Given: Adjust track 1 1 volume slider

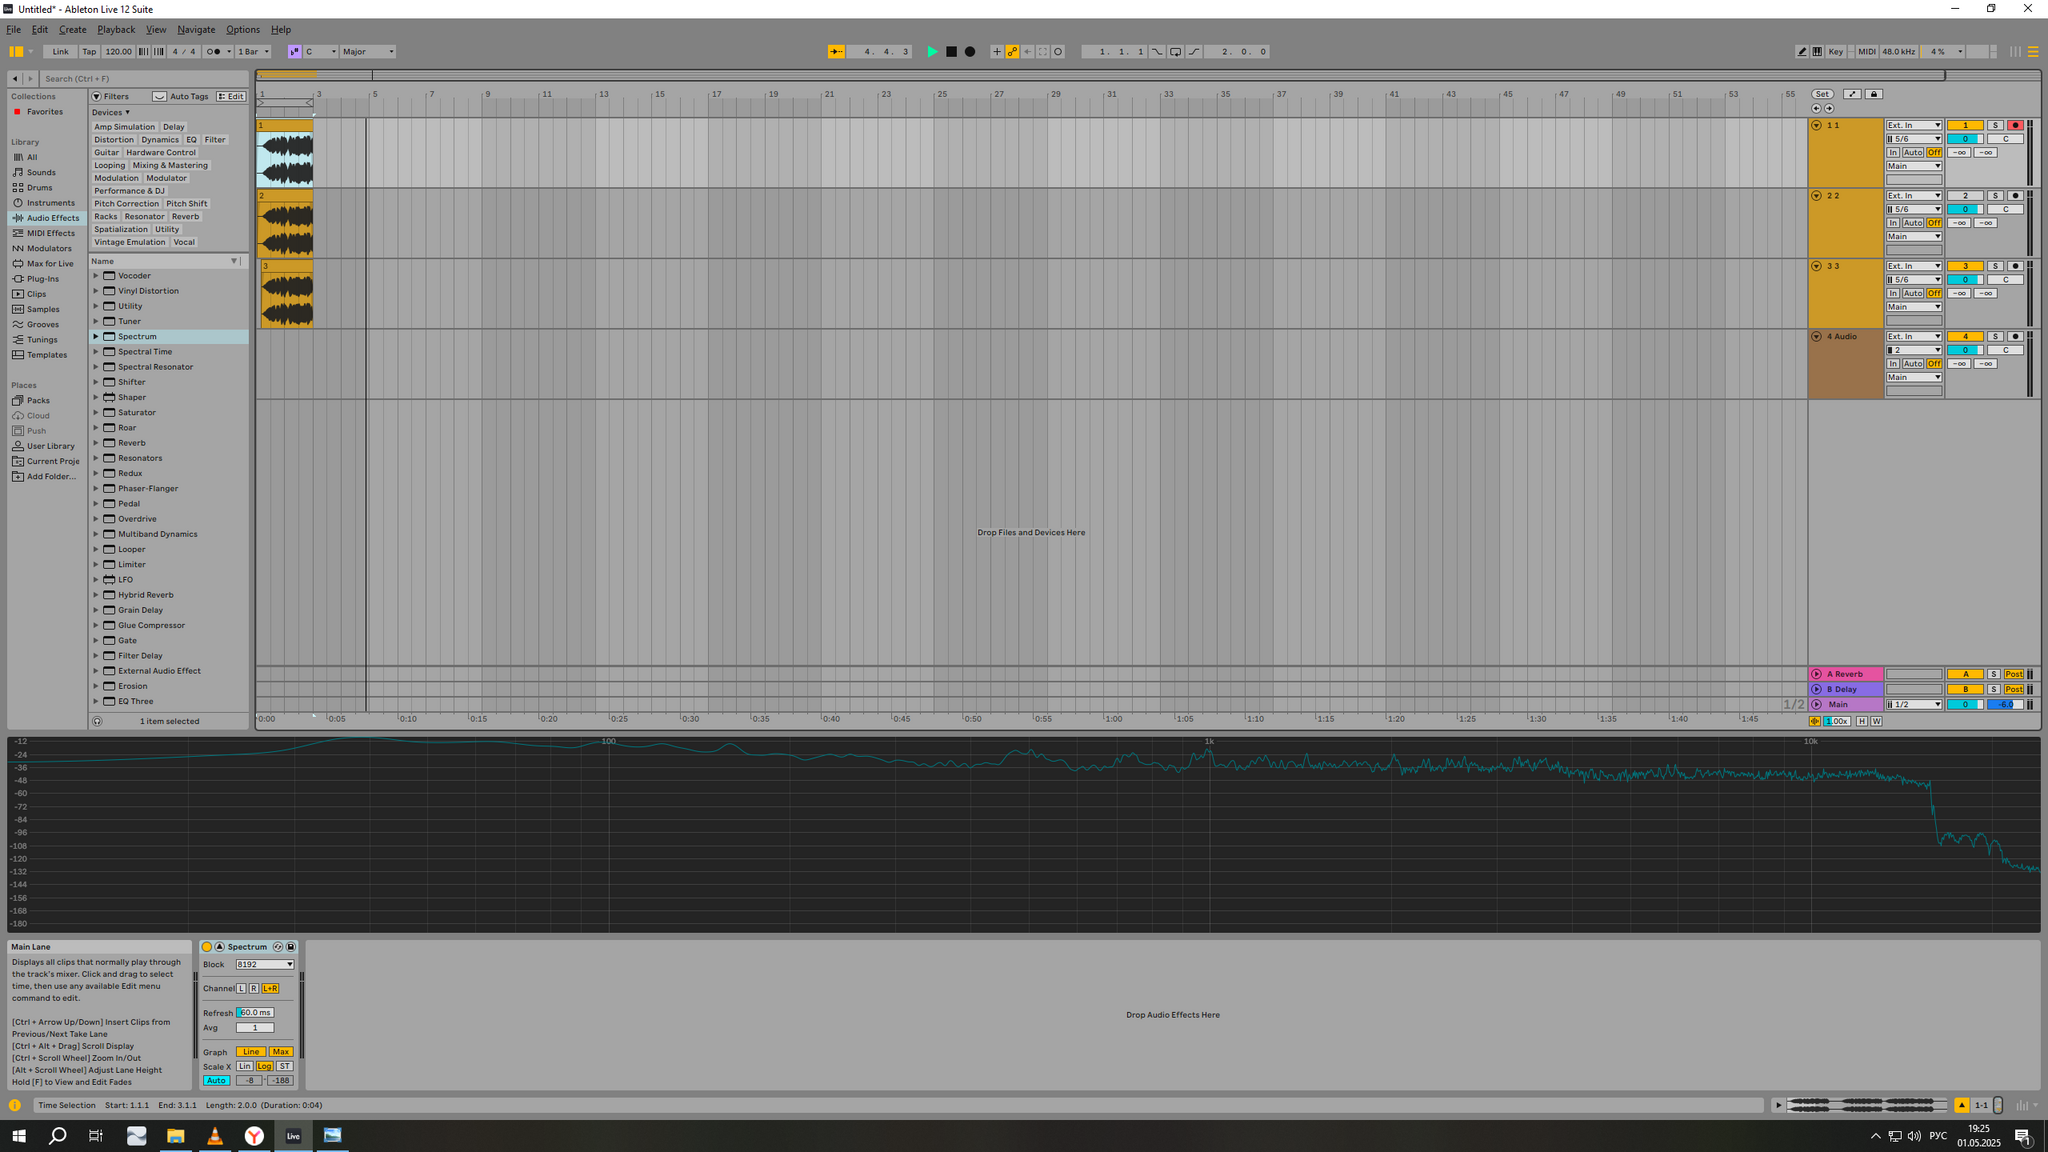Looking at the screenshot, I should point(1964,139).
